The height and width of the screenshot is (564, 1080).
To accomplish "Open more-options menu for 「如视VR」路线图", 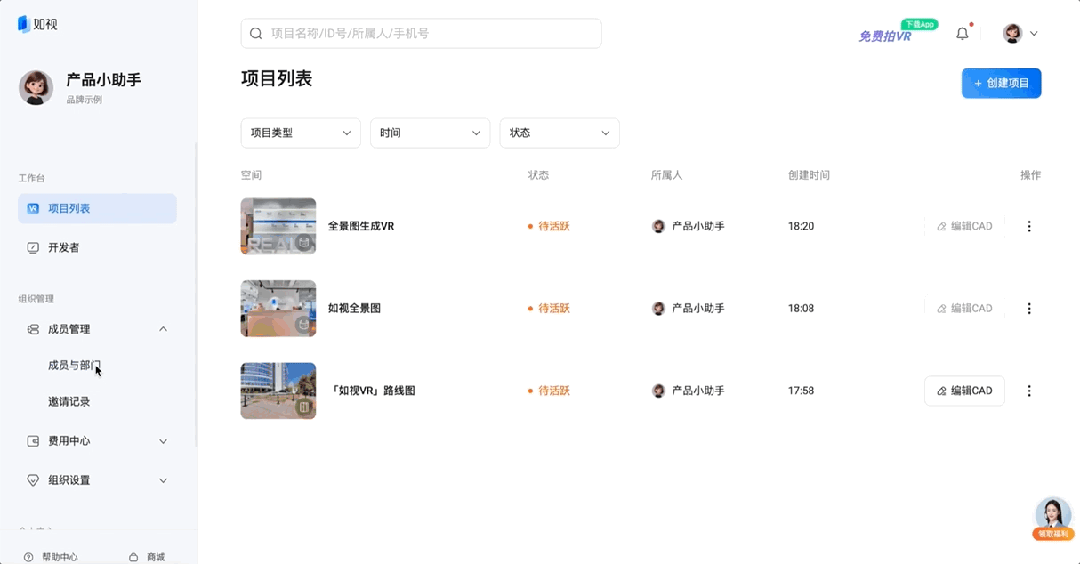I will (1029, 390).
